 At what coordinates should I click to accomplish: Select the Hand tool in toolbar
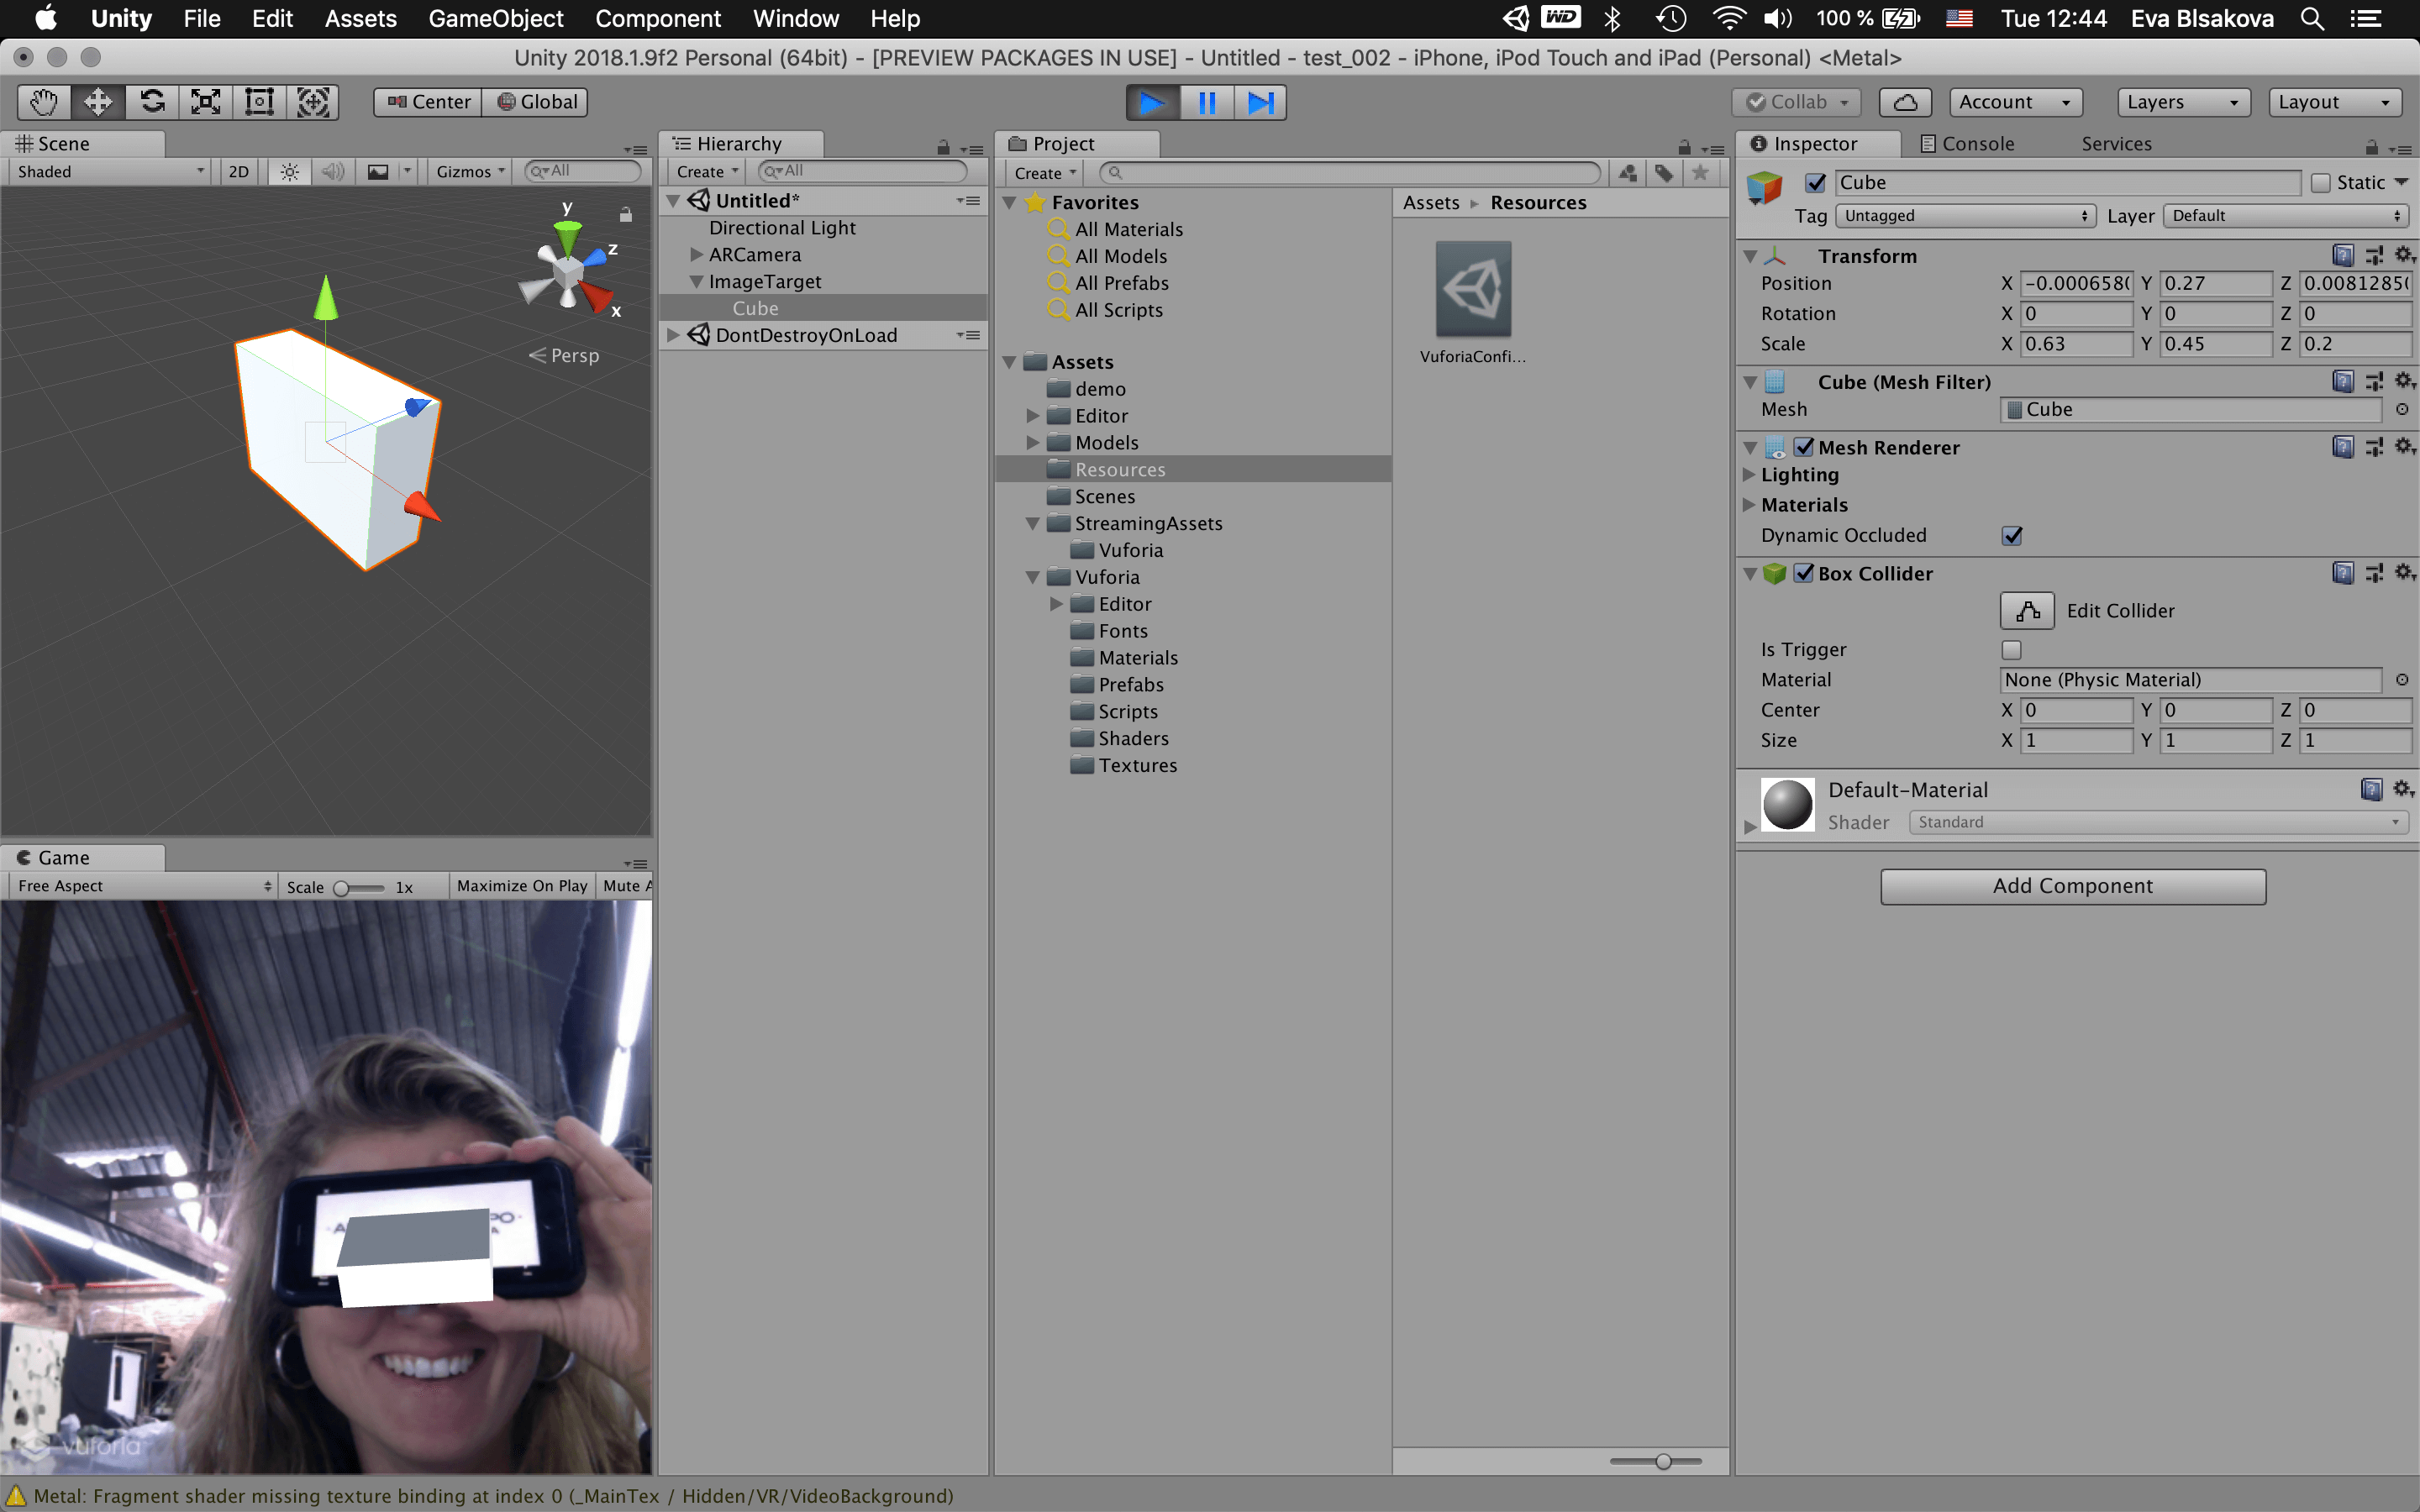pyautogui.click(x=44, y=102)
